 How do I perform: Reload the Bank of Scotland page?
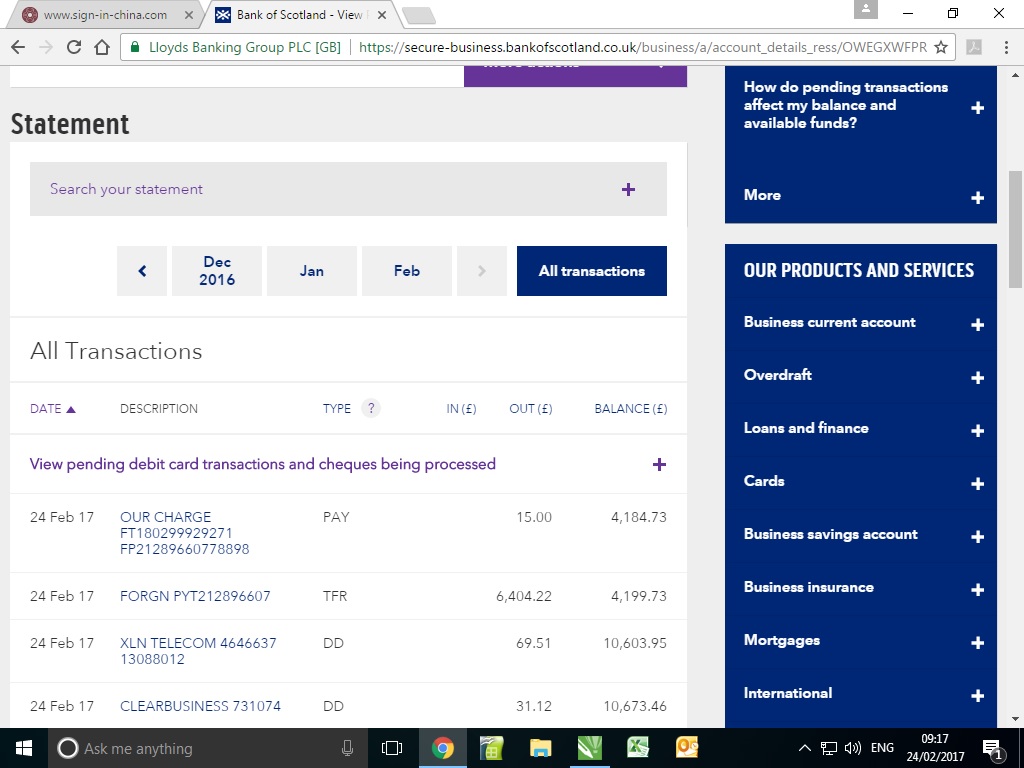(74, 47)
